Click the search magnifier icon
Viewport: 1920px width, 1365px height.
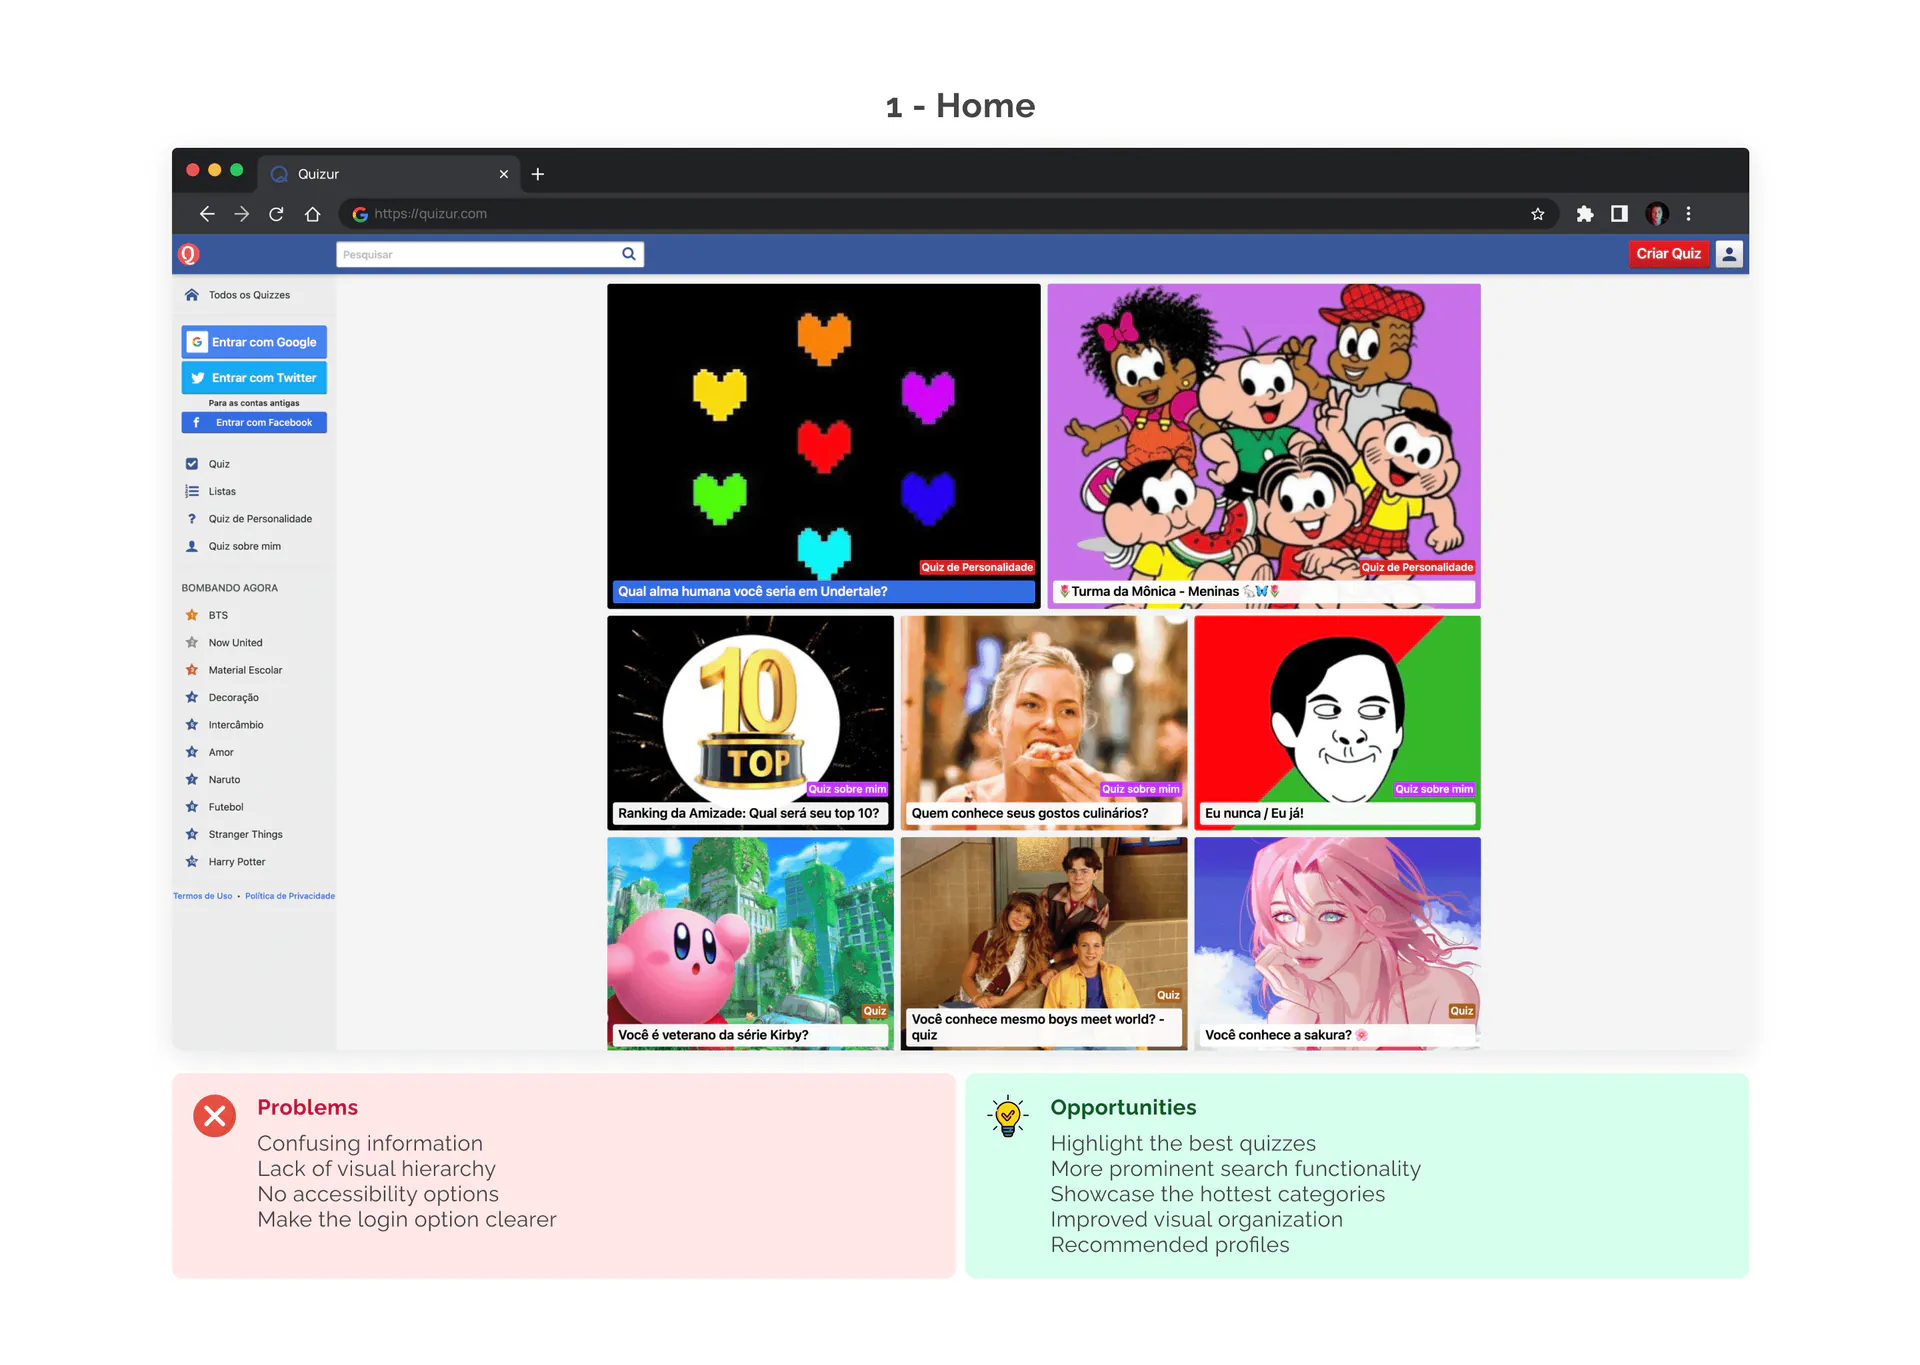pyautogui.click(x=629, y=254)
